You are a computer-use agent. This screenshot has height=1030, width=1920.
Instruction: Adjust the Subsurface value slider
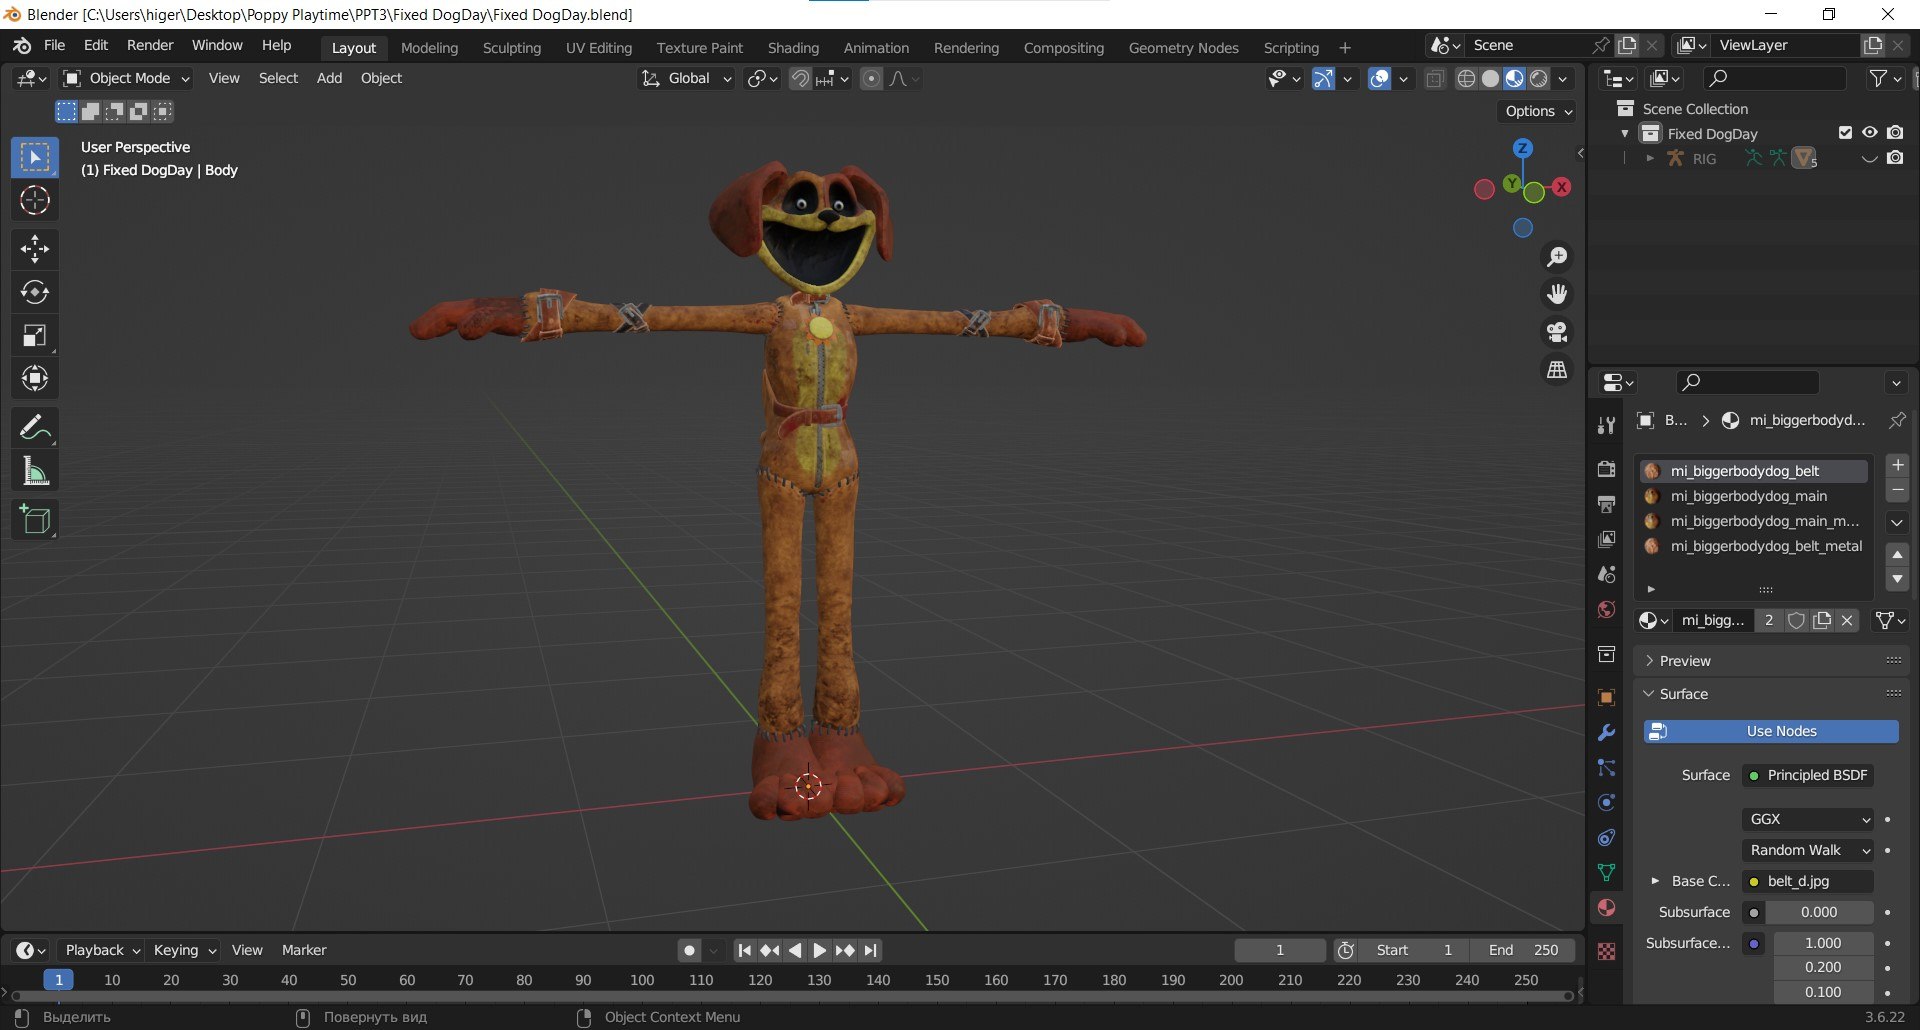click(x=1819, y=912)
